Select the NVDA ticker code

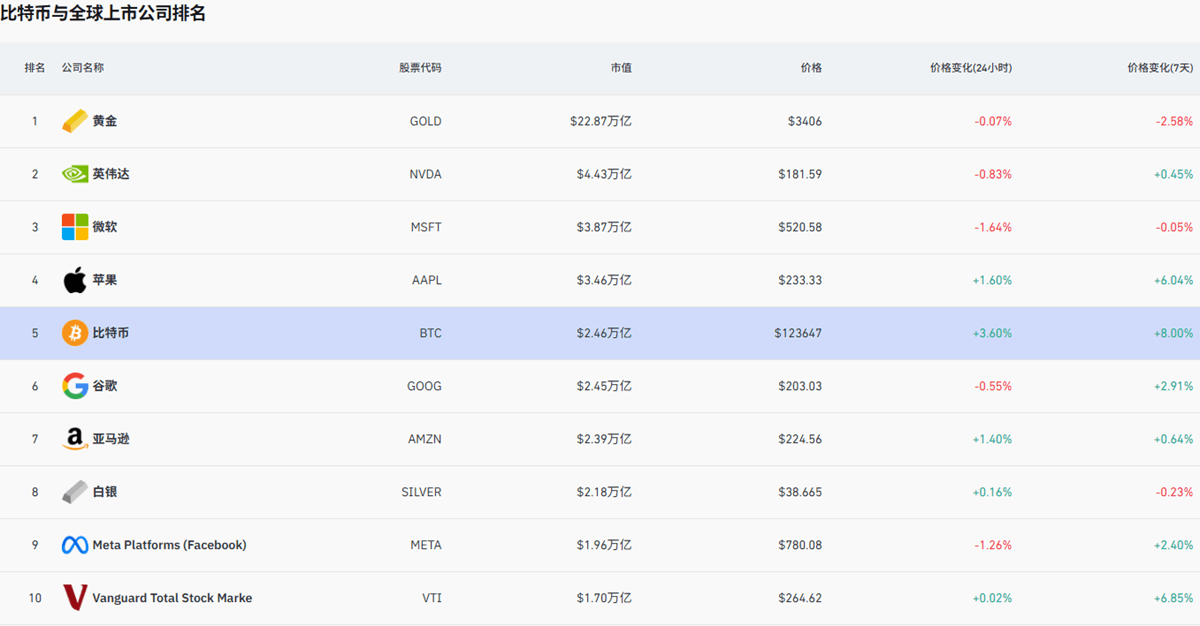point(425,174)
